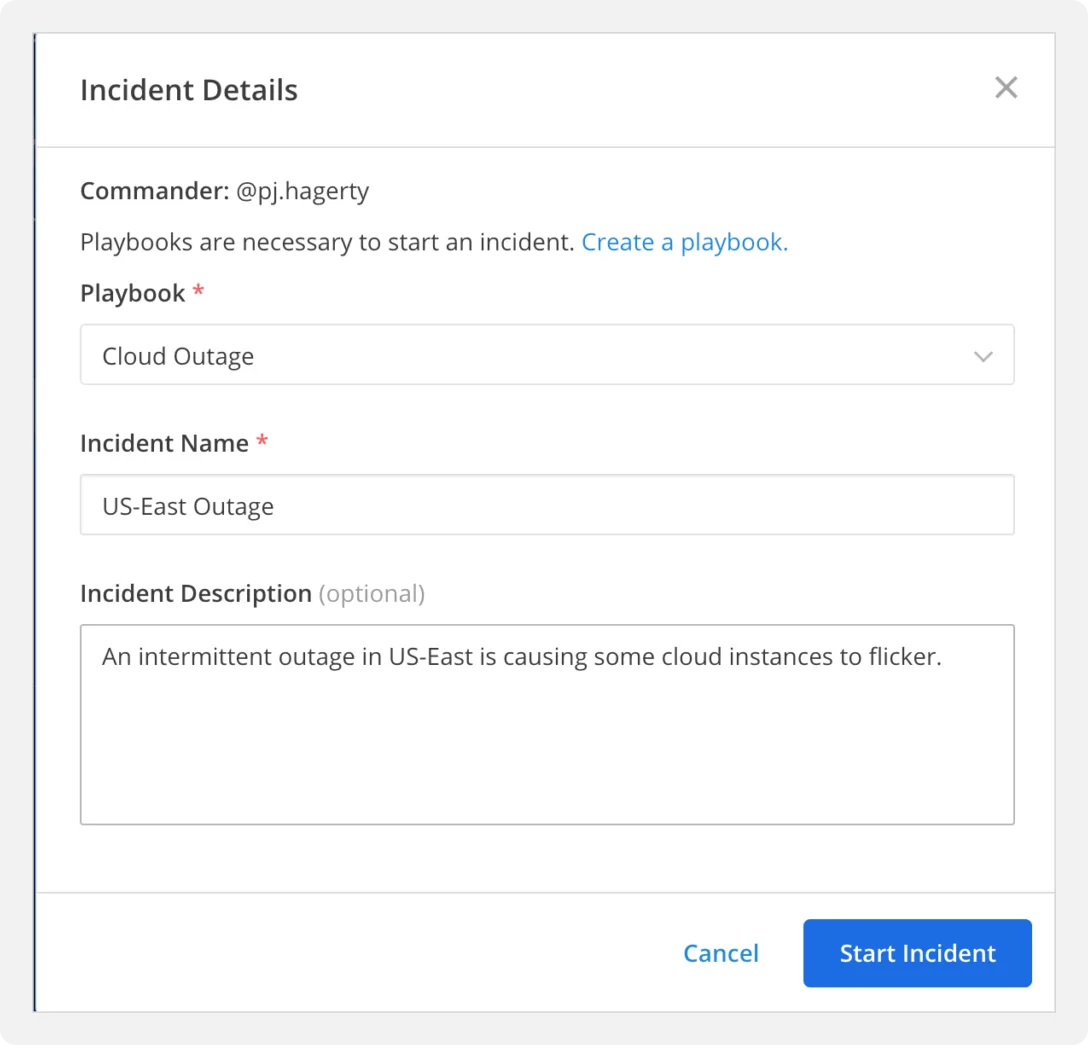Click the Start Incident button

tap(917, 953)
